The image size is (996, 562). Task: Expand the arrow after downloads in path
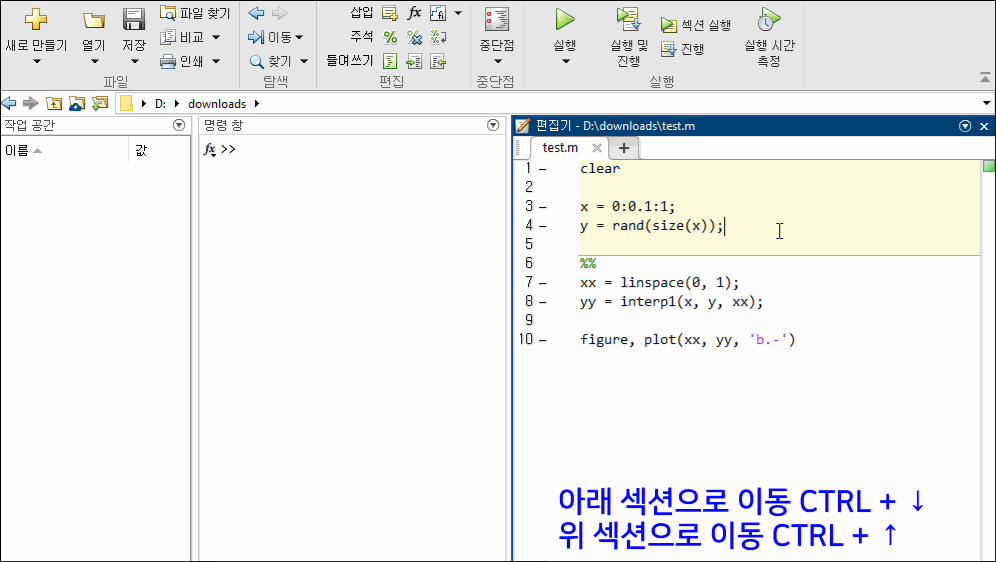(x=257, y=104)
